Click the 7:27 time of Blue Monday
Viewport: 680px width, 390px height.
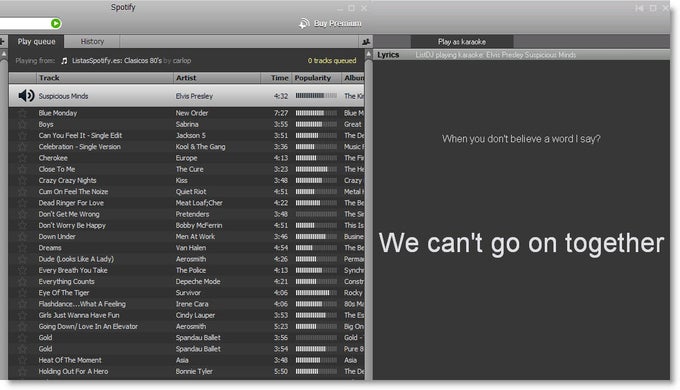tap(281, 113)
